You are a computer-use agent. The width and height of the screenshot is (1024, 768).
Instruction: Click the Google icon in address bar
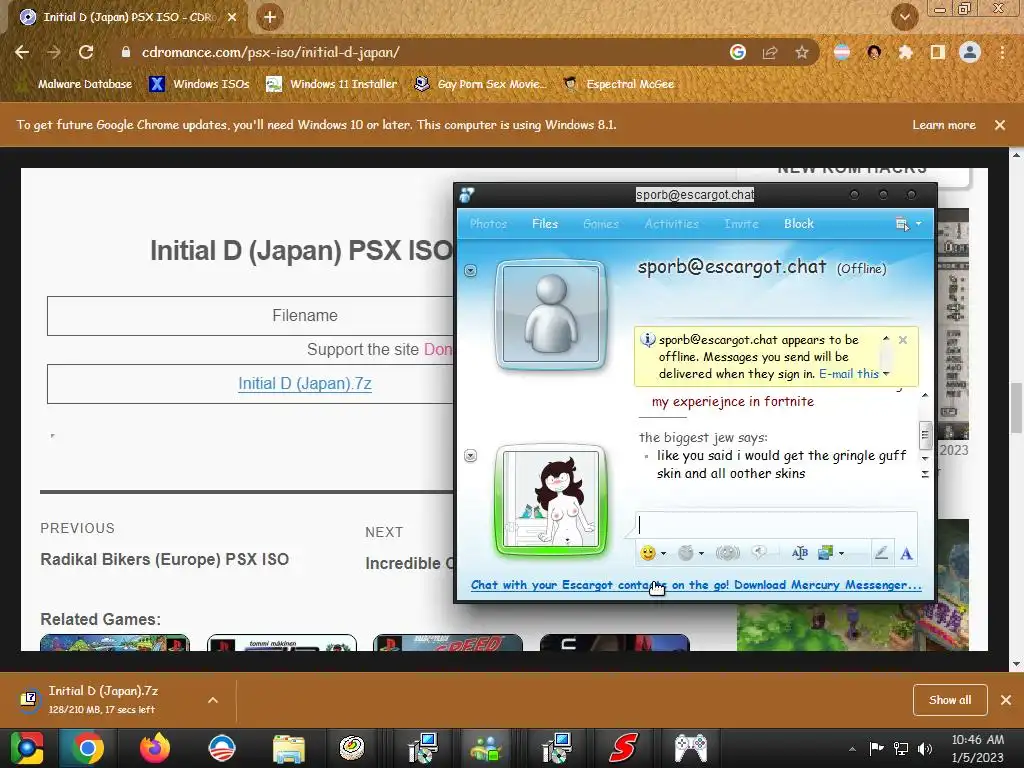tap(738, 52)
